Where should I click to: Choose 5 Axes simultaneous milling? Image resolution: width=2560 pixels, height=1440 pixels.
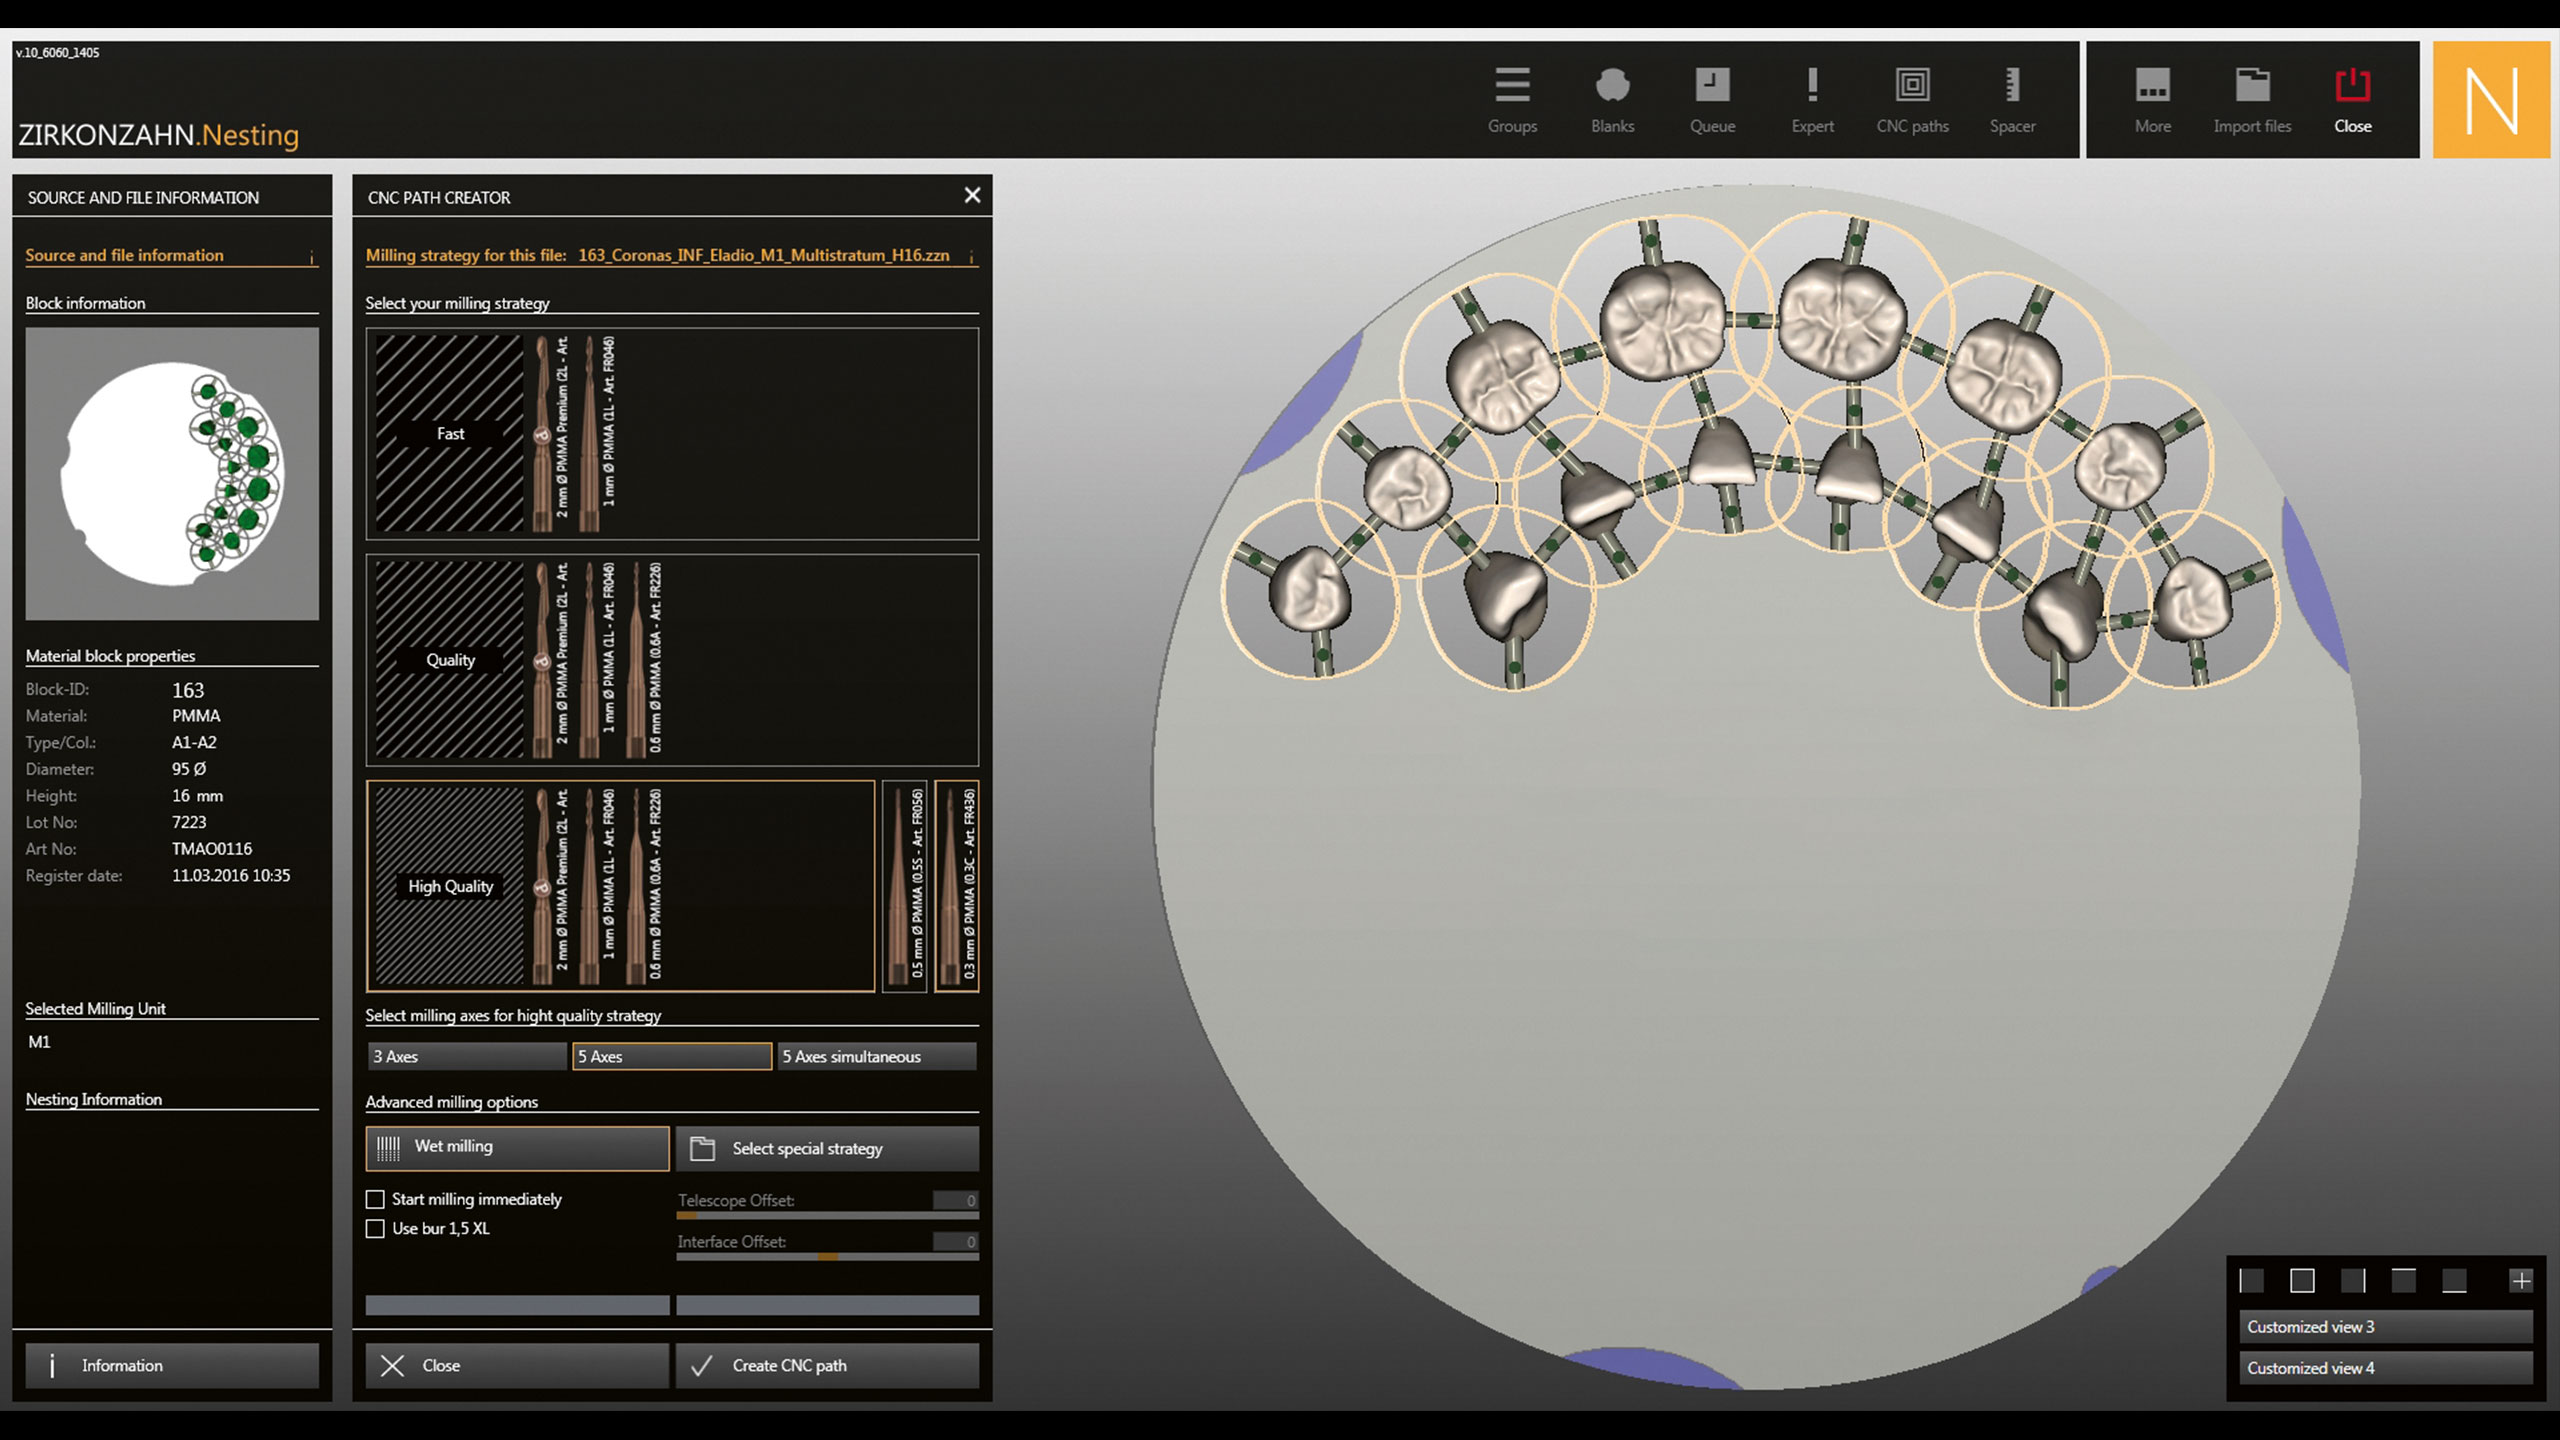coord(876,1056)
